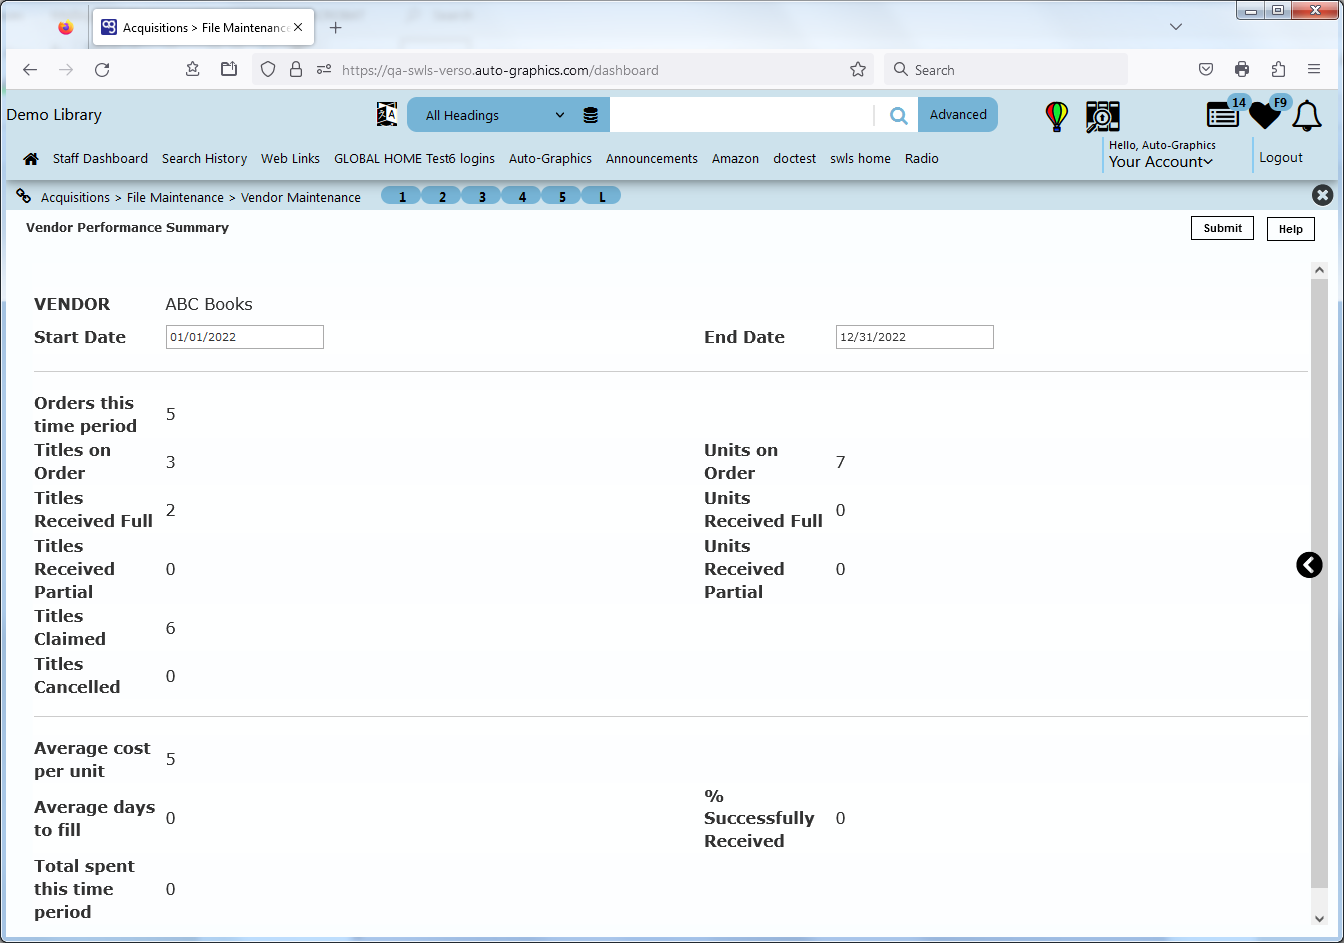Open Staff Dashboard
Viewport: 1344px width, 943px height.
pyautogui.click(x=100, y=159)
